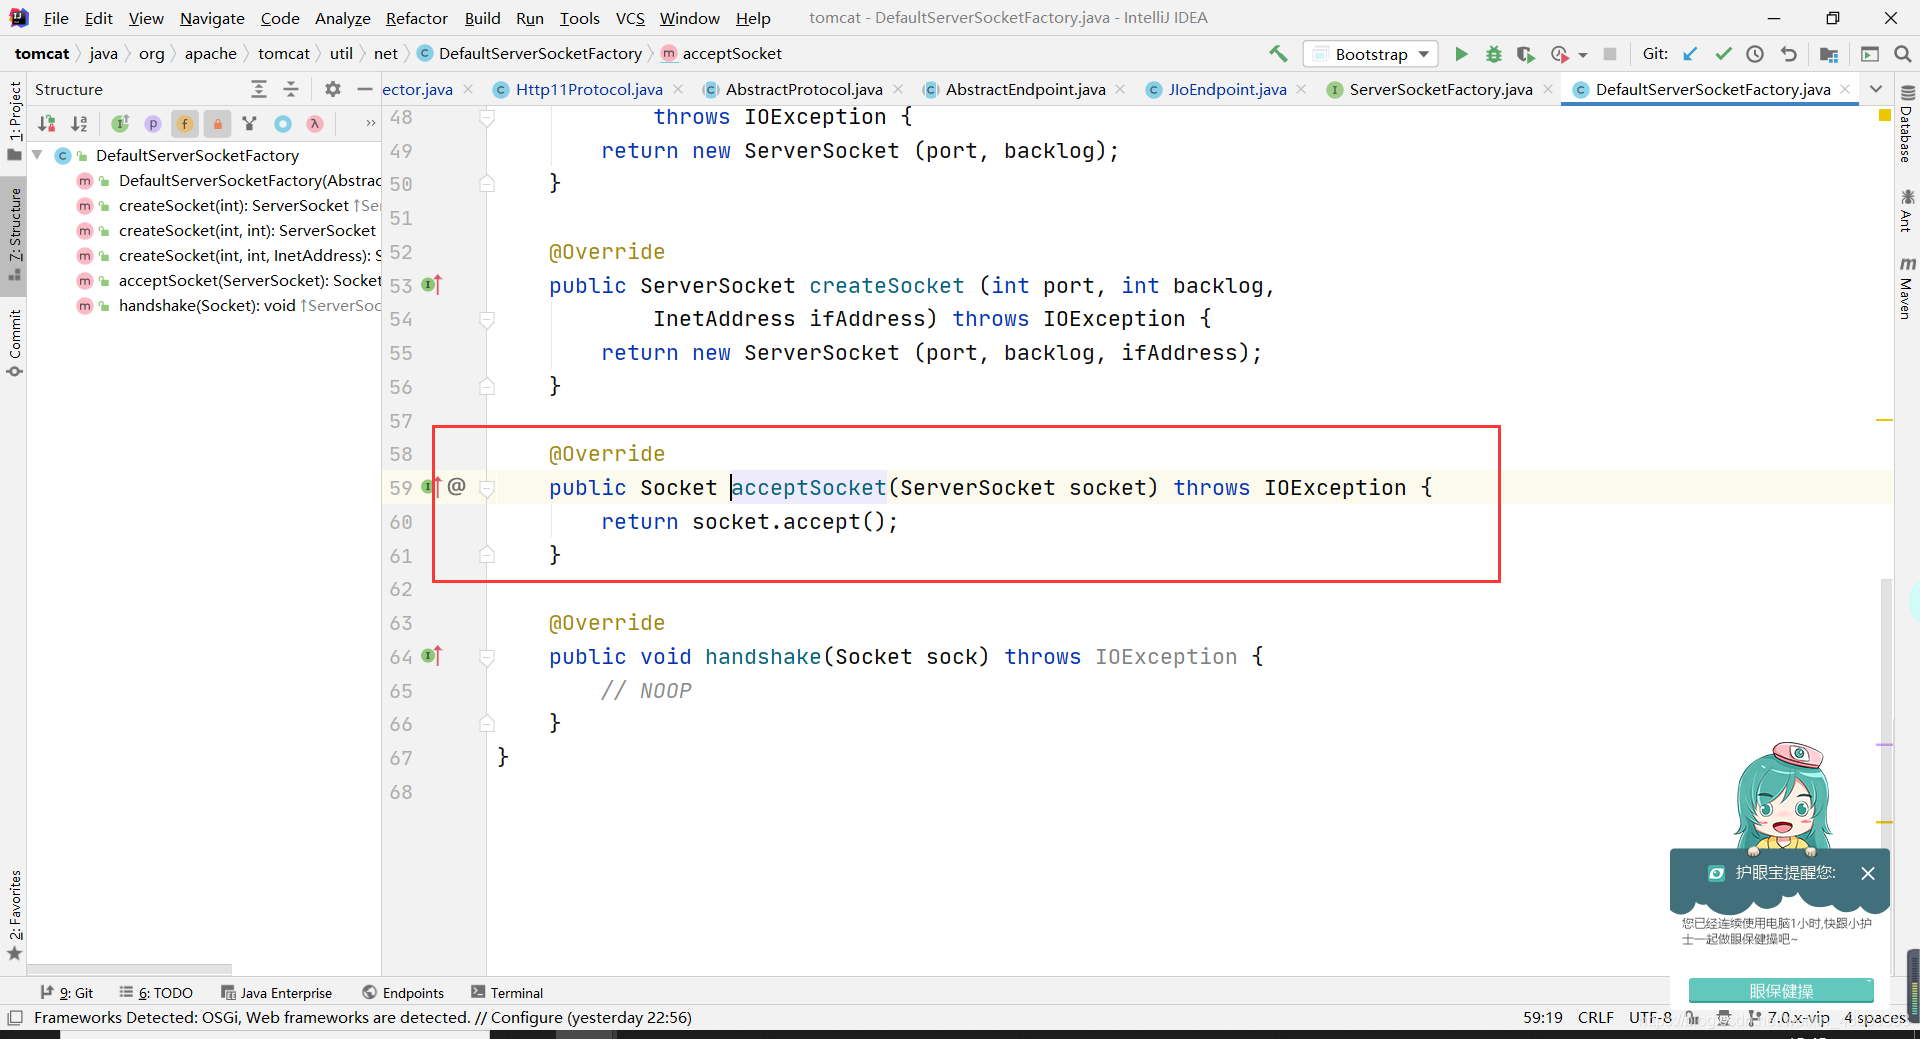
Task: Click implements-method gutter icon at line 53
Action: click(x=431, y=285)
